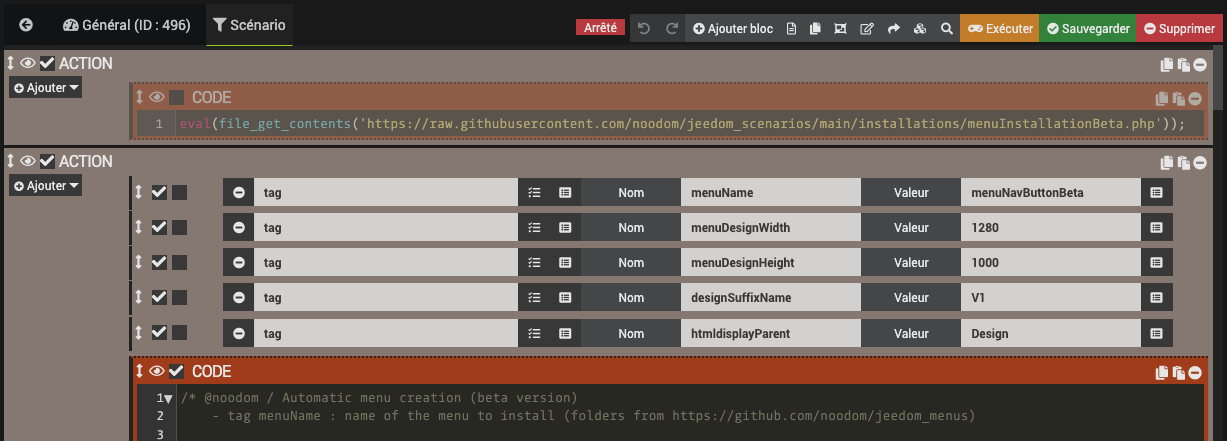Uncheck the bottom CODE block checkbox
Image resolution: width=1227 pixels, height=441 pixels.
[x=177, y=371]
